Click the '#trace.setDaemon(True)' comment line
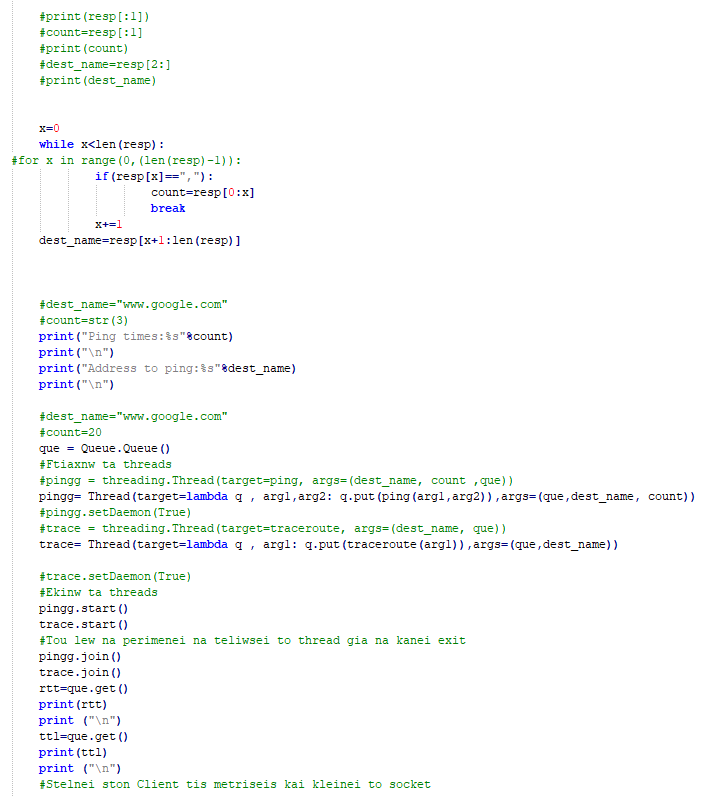The width and height of the screenshot is (722, 796). click(x=115, y=576)
